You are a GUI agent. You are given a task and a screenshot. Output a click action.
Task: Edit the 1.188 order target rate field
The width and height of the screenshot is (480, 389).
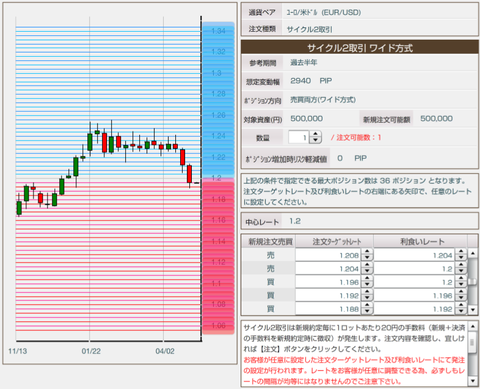tap(328, 309)
